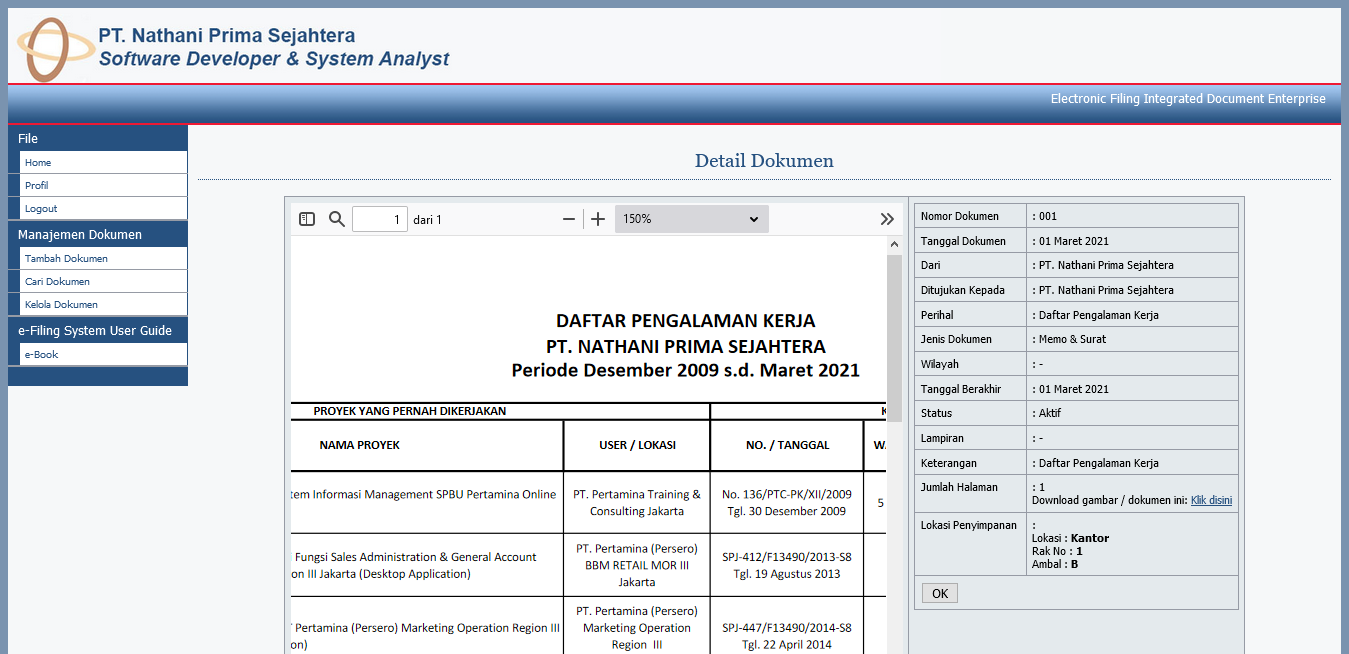Click the No. 136/PTC-PK/XII/2009 cell

tap(787, 502)
